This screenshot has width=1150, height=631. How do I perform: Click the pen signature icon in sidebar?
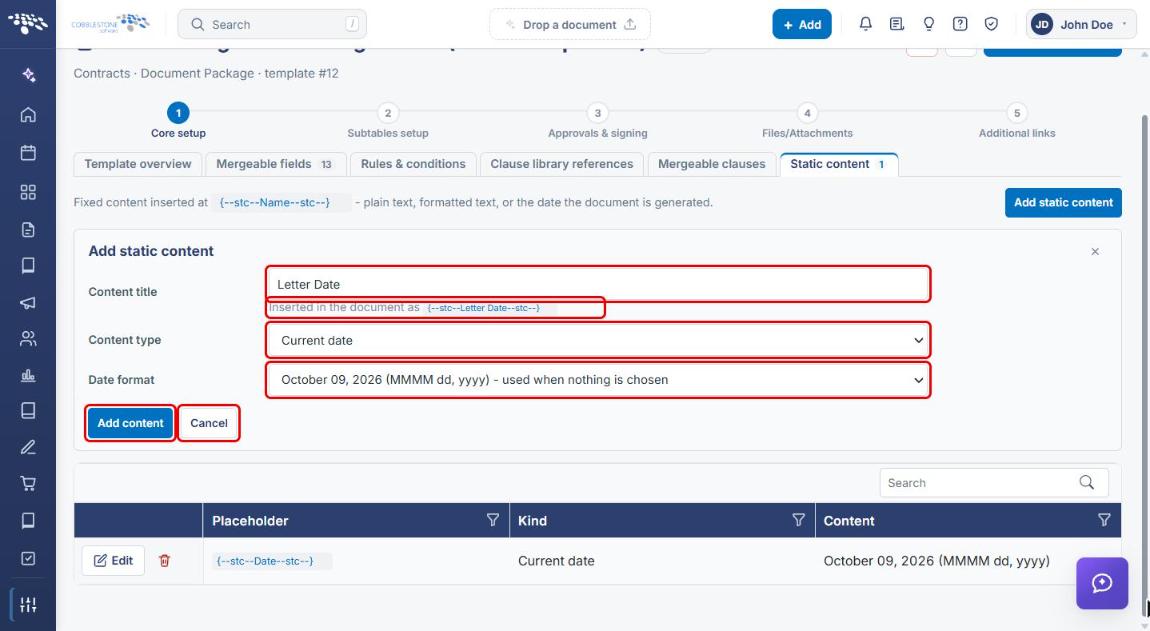[x=28, y=447]
